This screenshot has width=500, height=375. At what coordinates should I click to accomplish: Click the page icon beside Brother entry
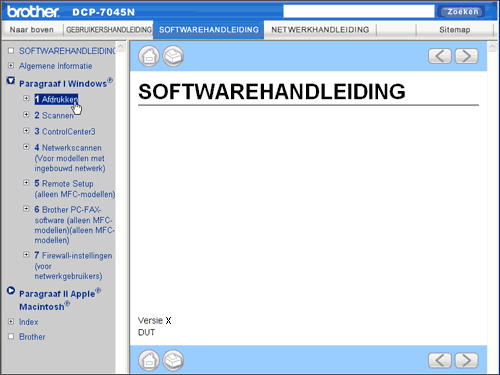coord(11,336)
